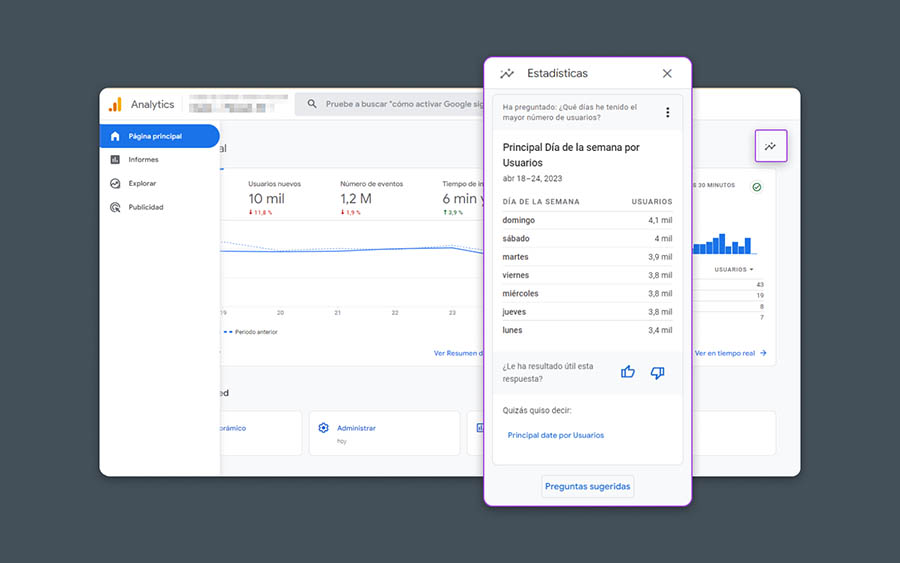Click the thumbs down feedback icon

(657, 372)
